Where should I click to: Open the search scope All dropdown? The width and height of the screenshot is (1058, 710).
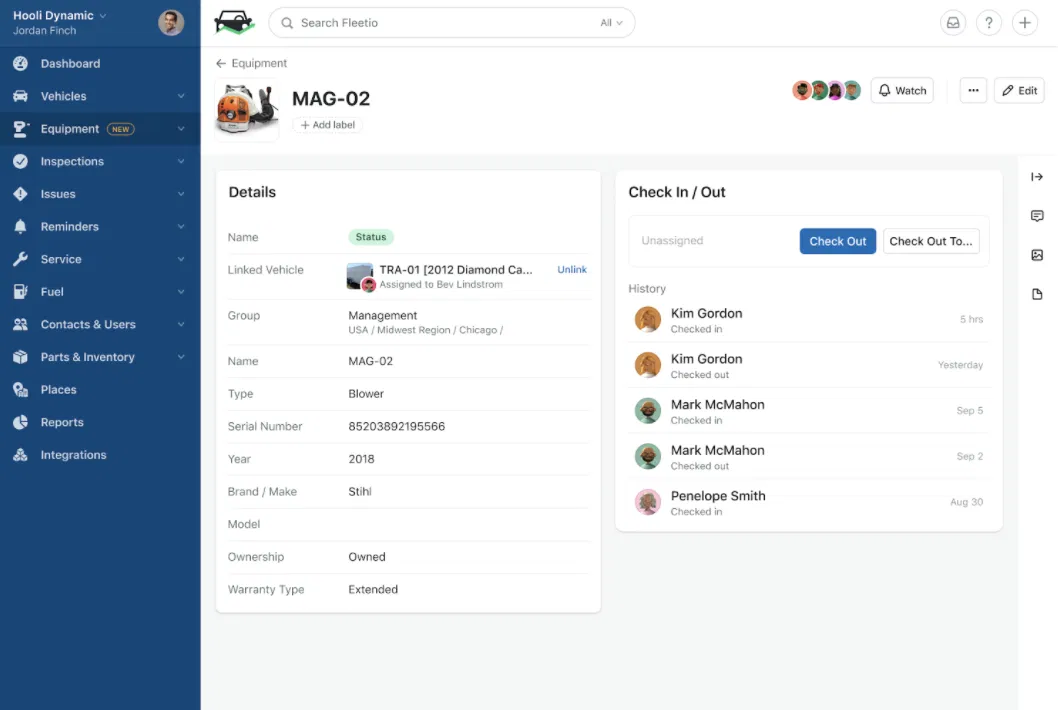point(611,23)
